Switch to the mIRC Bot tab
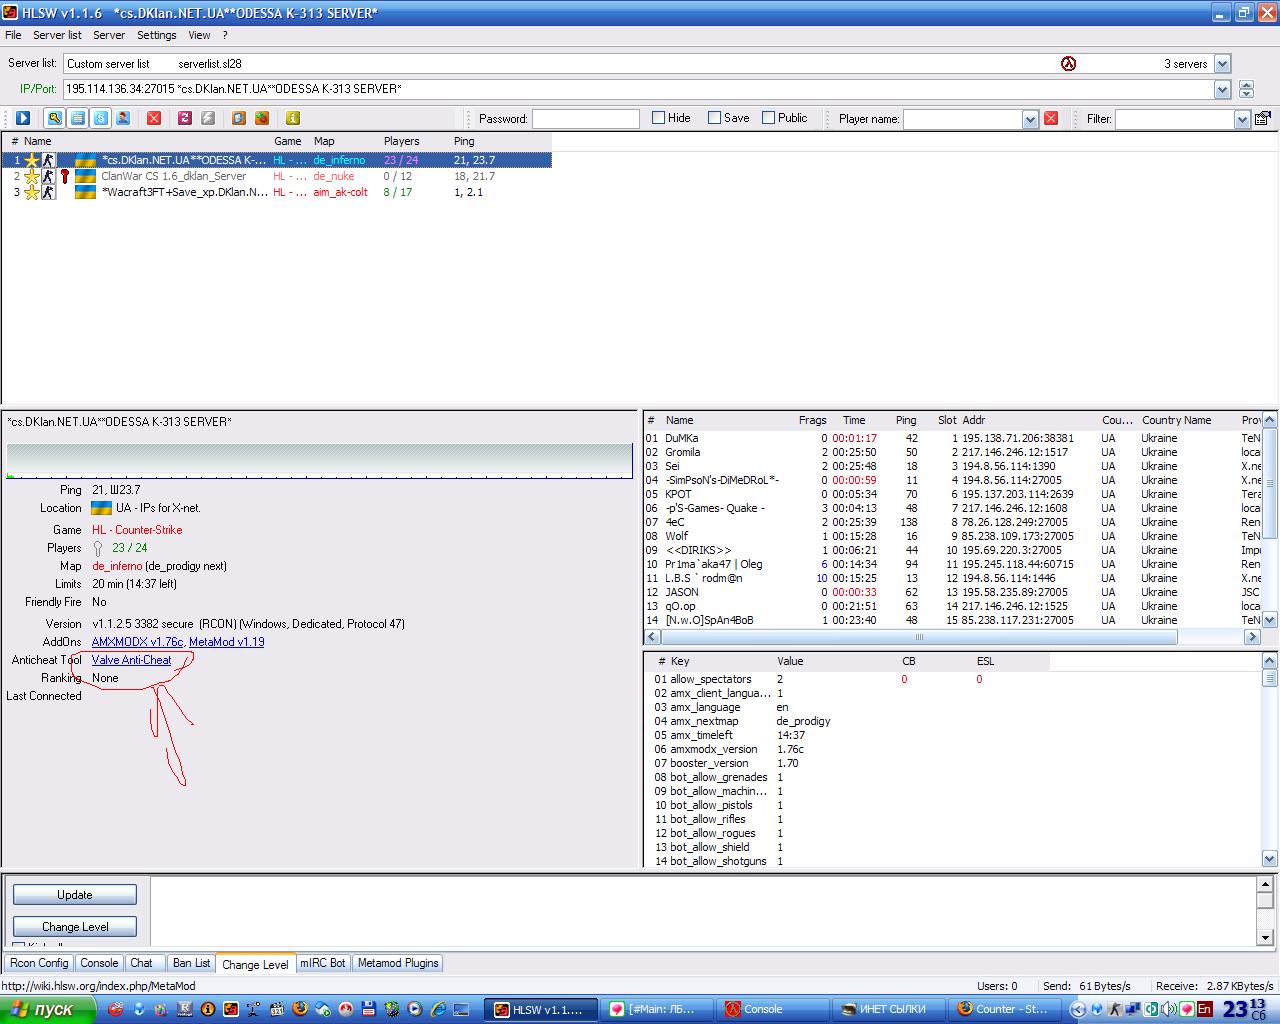The height and width of the screenshot is (1024, 1280). [x=323, y=963]
